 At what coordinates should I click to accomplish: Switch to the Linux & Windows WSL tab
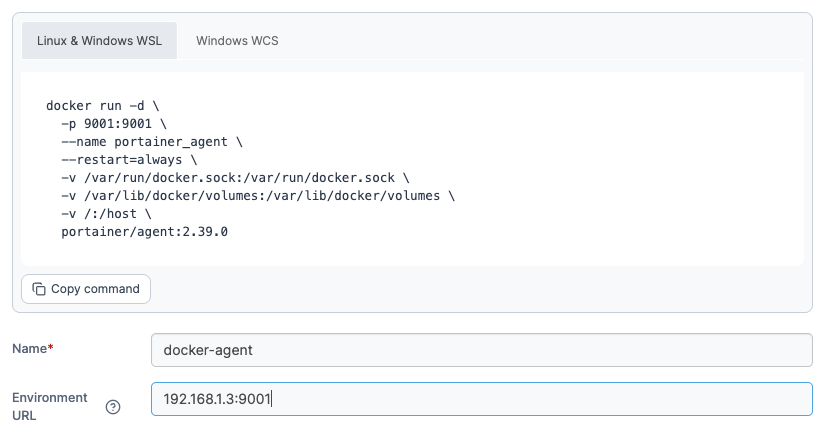point(99,41)
